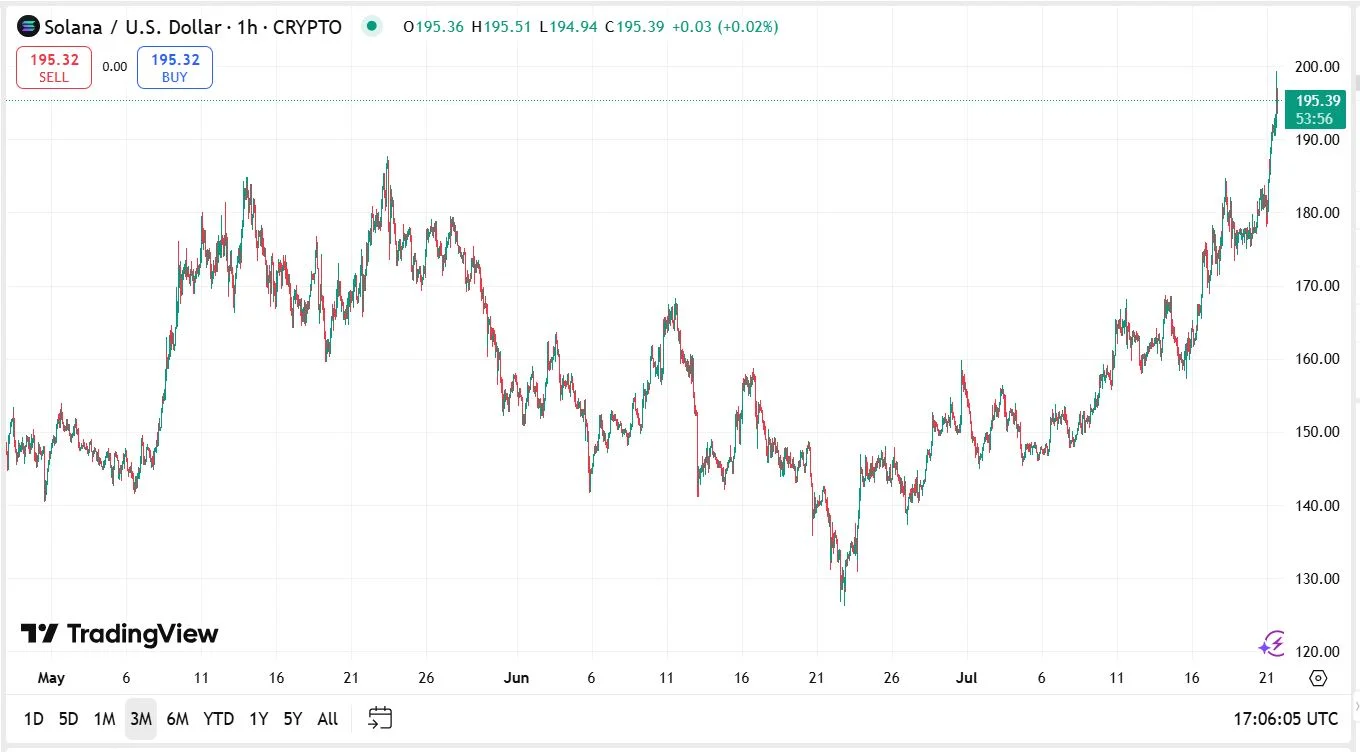Open the go-to-date calendar icon
1360x752 pixels.
[380, 718]
